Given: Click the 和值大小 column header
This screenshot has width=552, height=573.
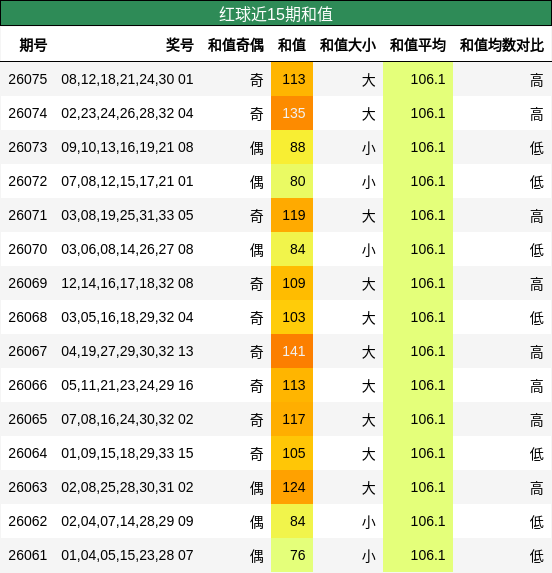Looking at the screenshot, I should [348, 45].
